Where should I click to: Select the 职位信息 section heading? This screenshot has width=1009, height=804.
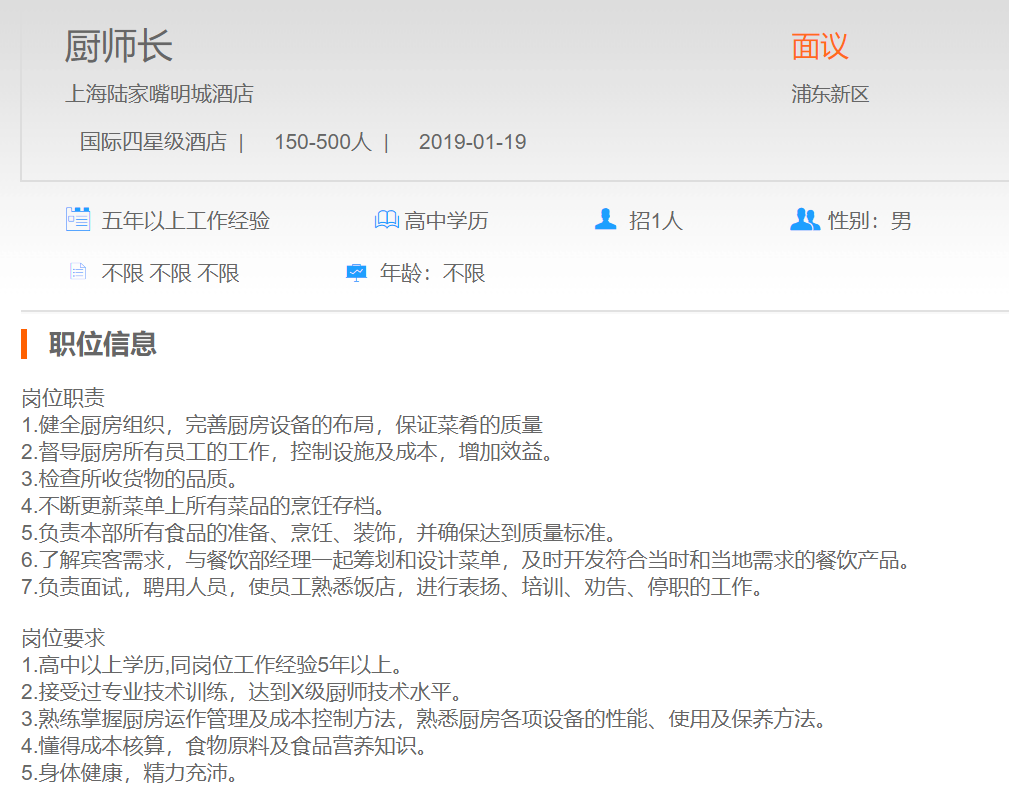click(x=102, y=344)
